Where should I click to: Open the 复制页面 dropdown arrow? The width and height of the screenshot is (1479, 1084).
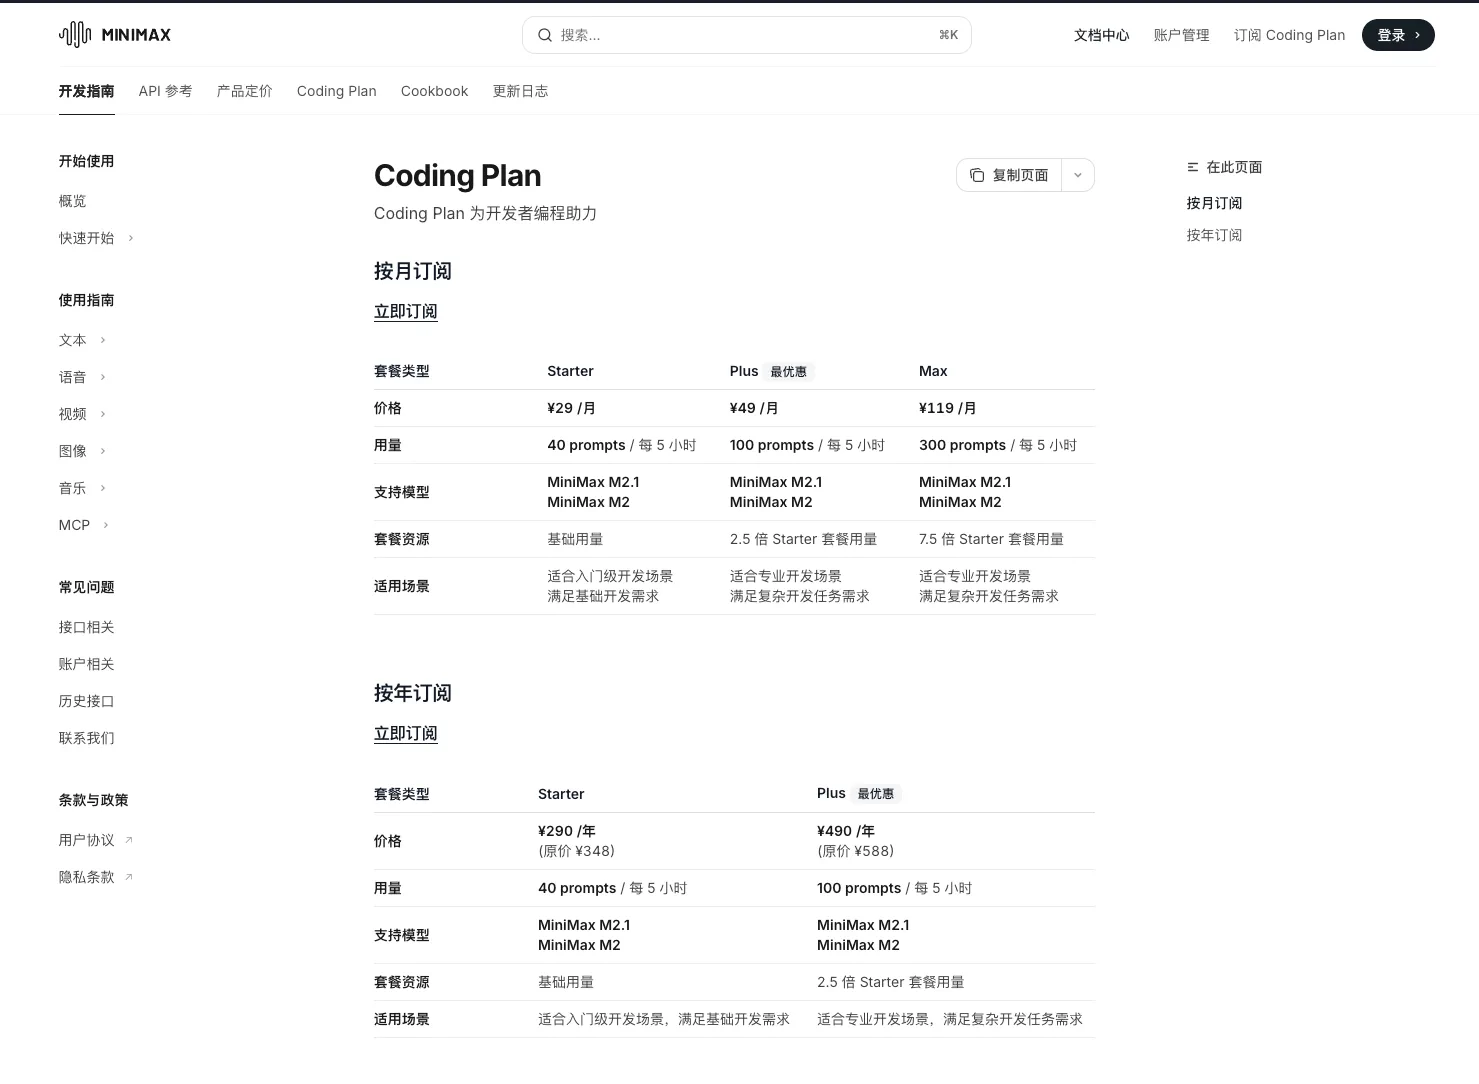(1078, 175)
